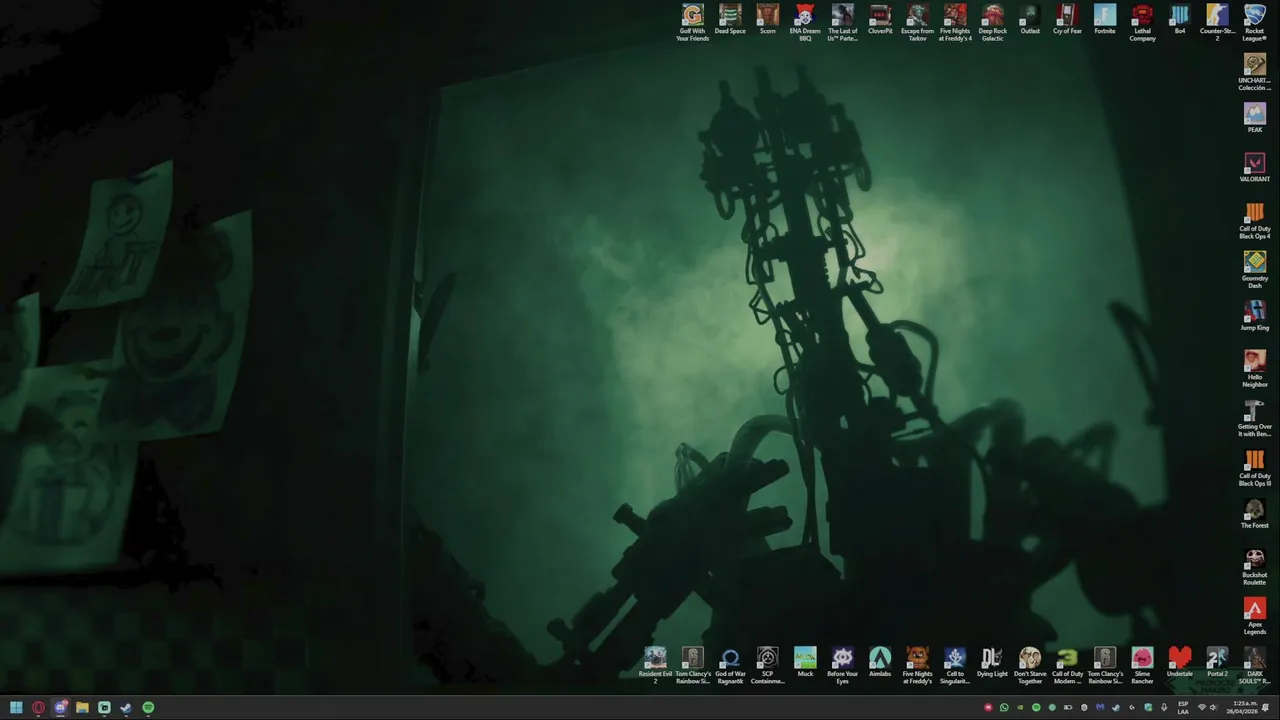Open the volume control in the tray

click(1213, 708)
